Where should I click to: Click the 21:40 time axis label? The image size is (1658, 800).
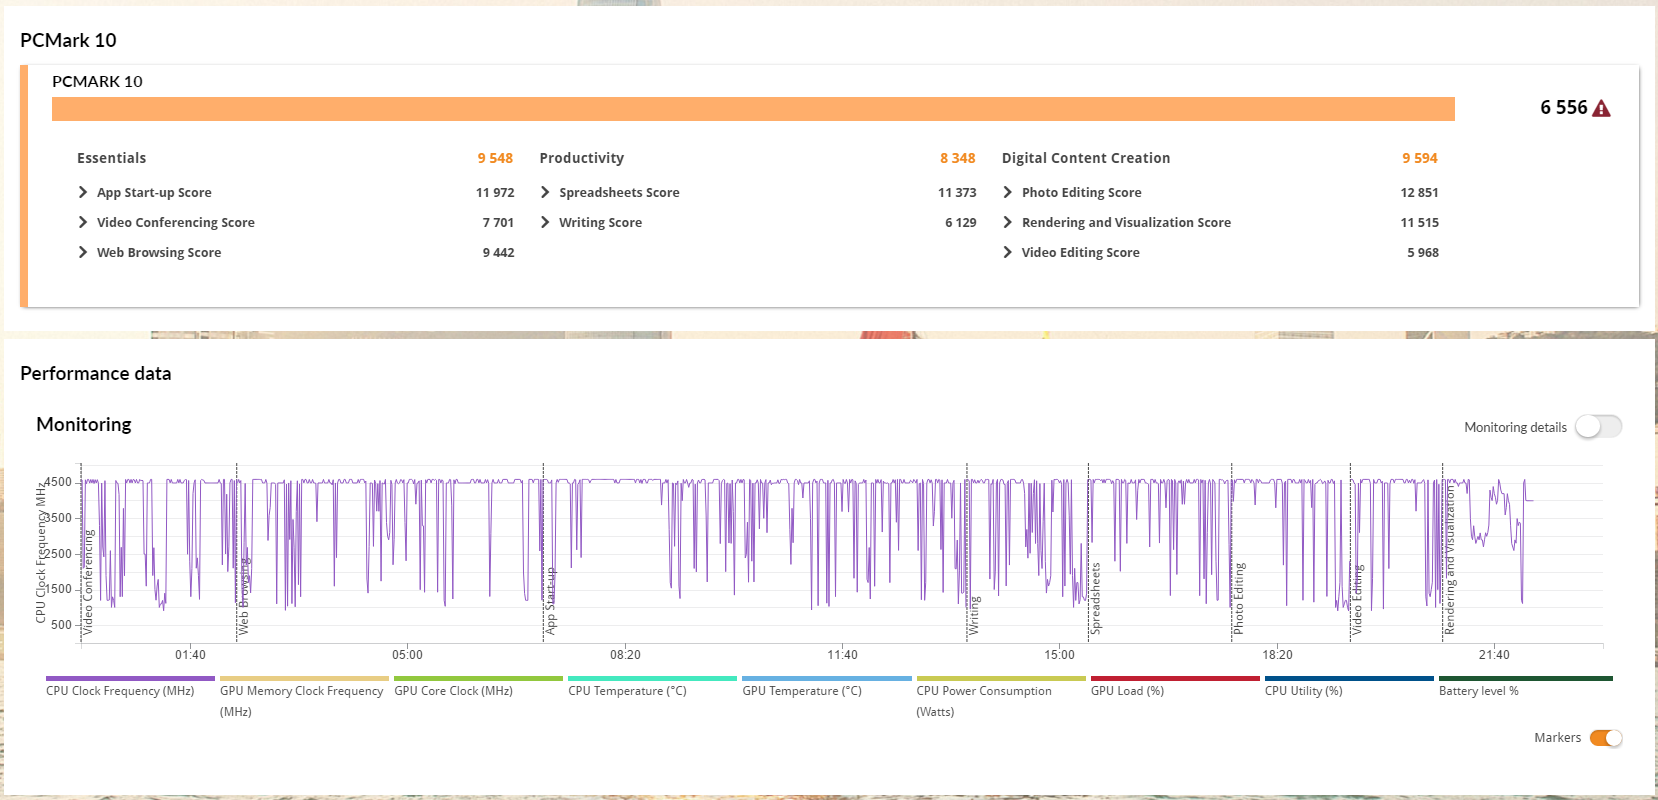pyautogui.click(x=1494, y=655)
